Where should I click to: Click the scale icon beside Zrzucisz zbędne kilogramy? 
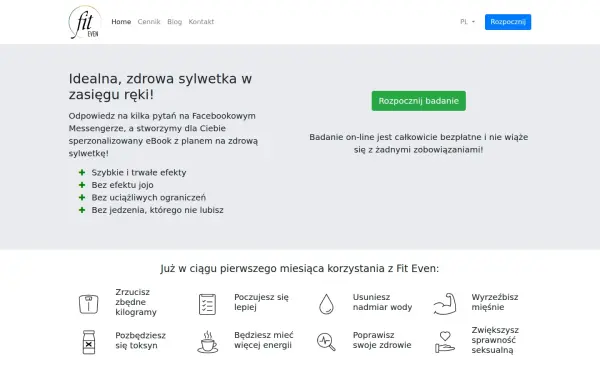tap(88, 304)
